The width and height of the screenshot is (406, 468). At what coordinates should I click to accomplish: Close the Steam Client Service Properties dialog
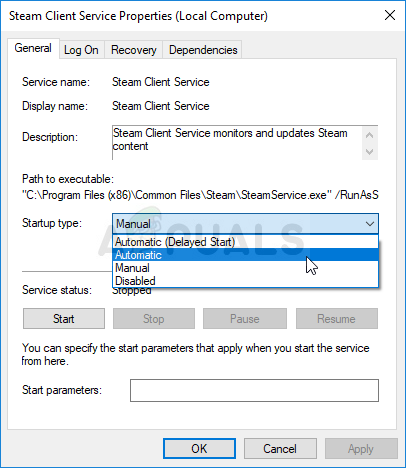tap(390, 16)
